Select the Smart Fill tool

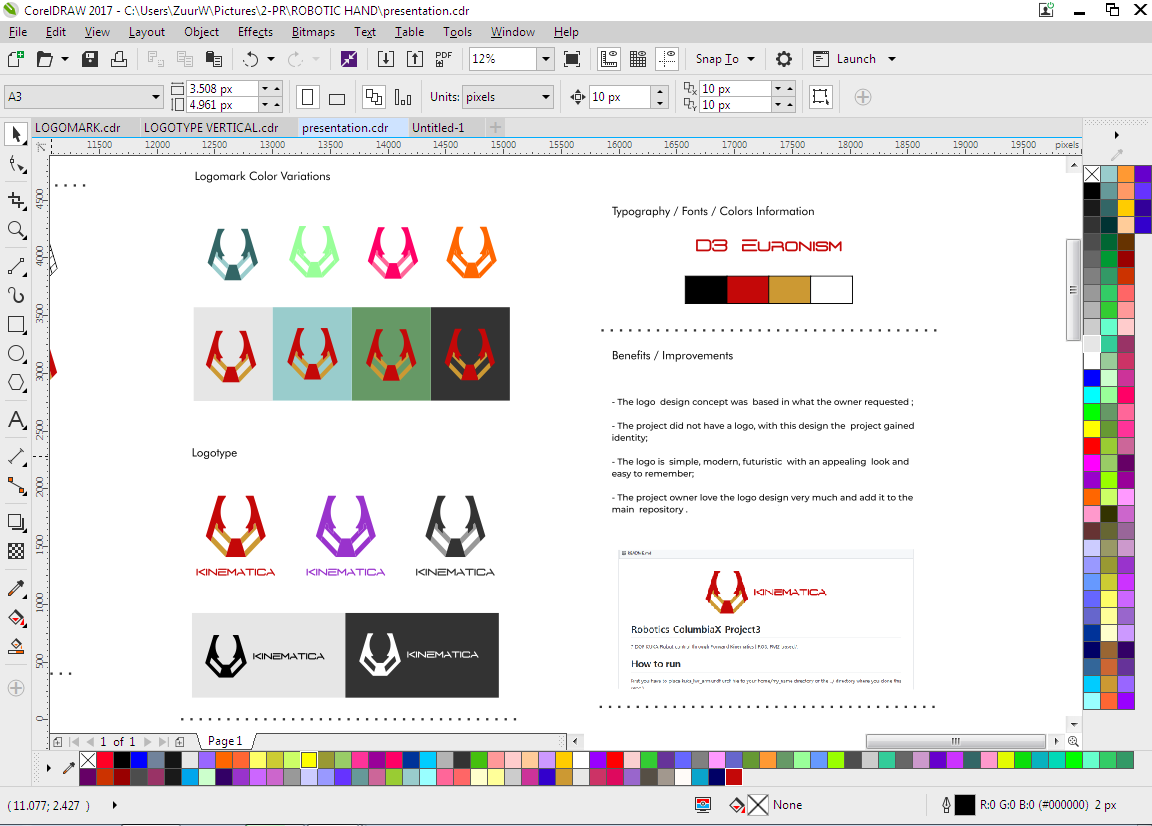(16, 647)
